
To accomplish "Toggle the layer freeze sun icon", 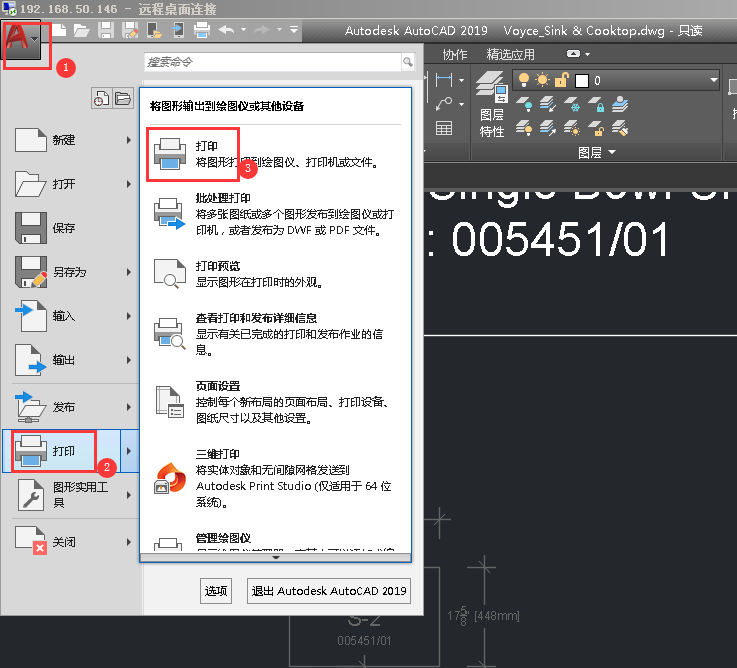I will [x=542, y=80].
